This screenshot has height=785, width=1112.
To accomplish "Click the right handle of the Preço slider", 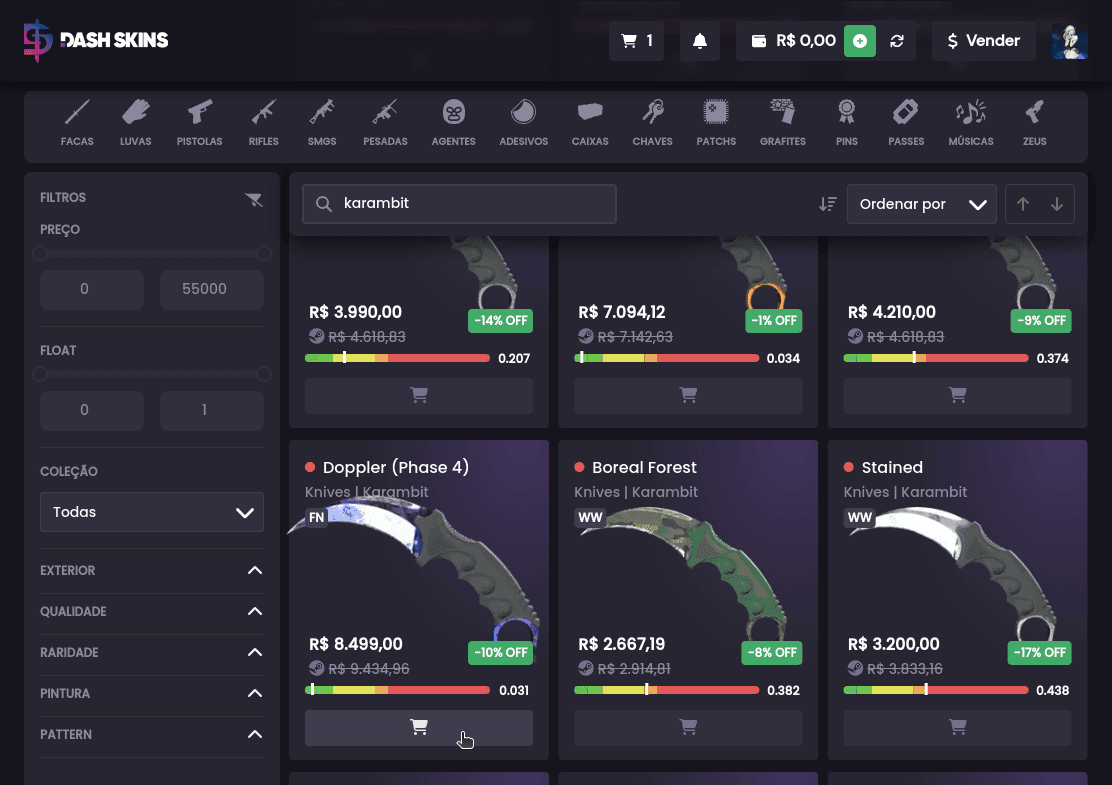I will coord(264,253).
